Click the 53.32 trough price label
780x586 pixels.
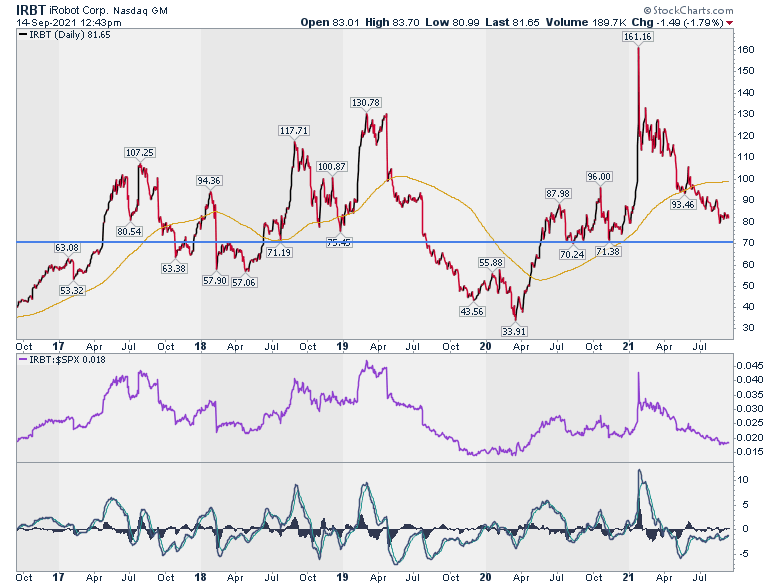(72, 291)
